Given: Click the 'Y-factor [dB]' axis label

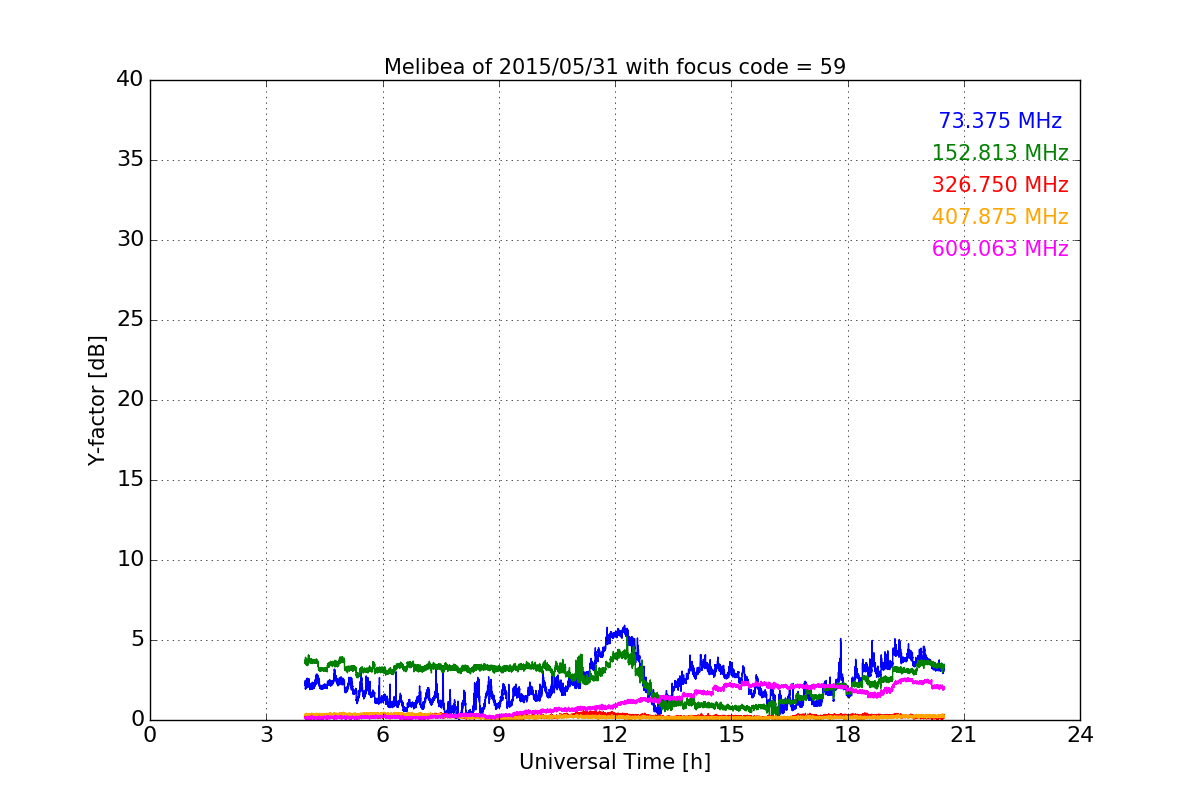Looking at the screenshot, I should [x=97, y=400].
